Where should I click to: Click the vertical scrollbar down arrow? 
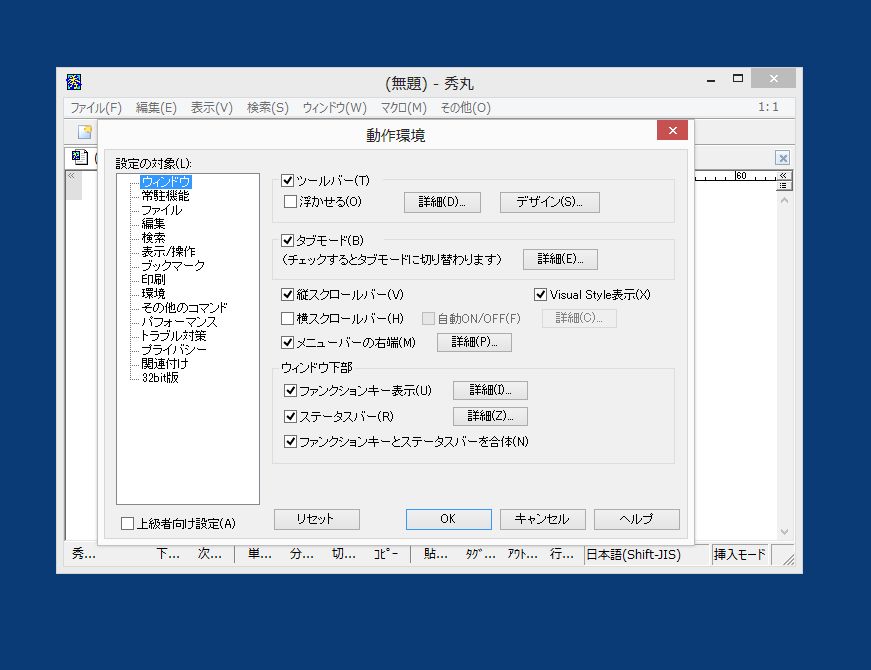click(x=784, y=532)
